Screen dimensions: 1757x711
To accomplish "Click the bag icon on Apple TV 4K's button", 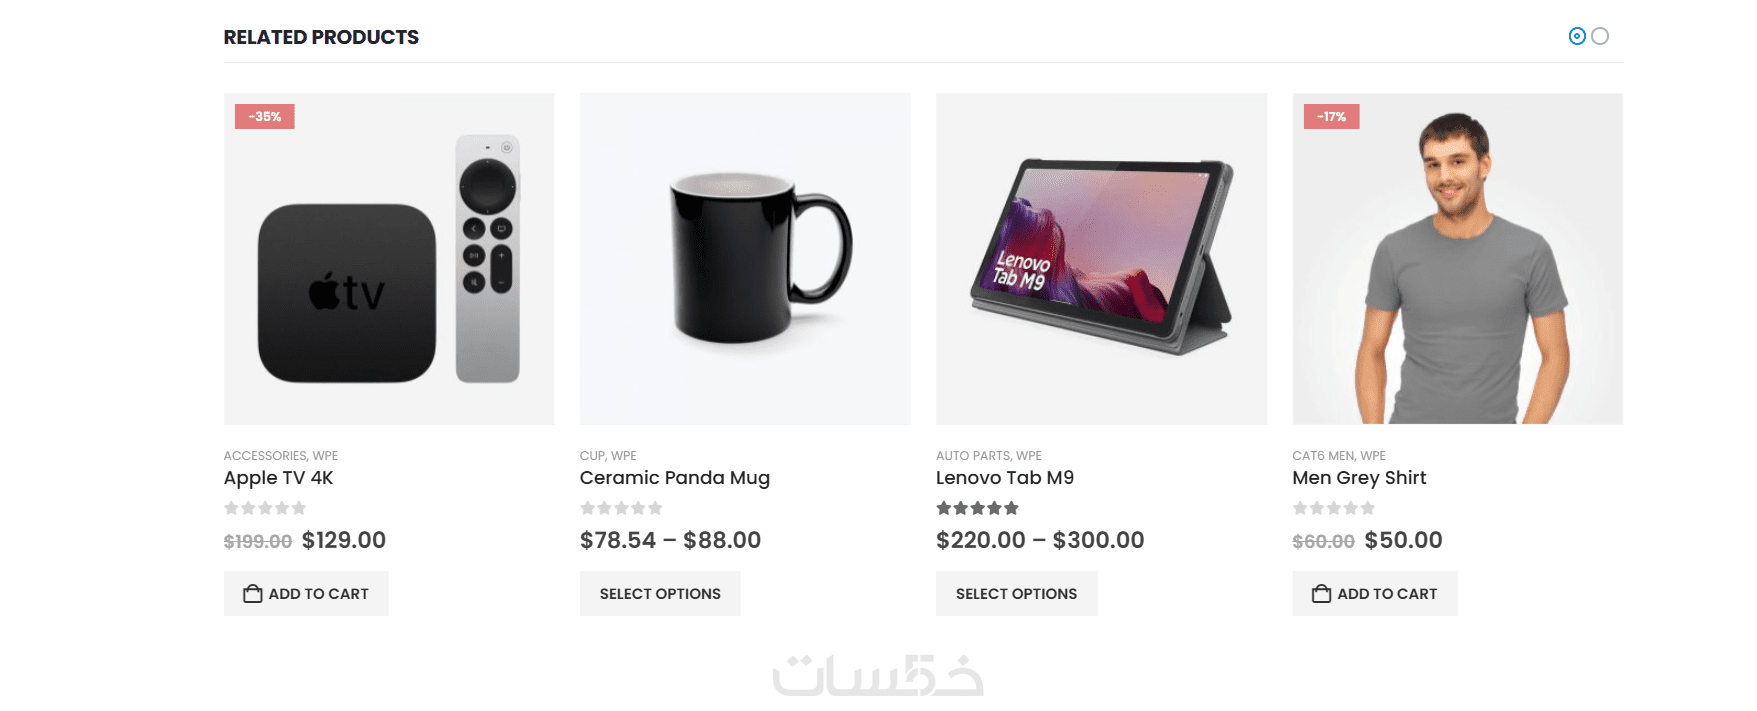I will click(253, 594).
